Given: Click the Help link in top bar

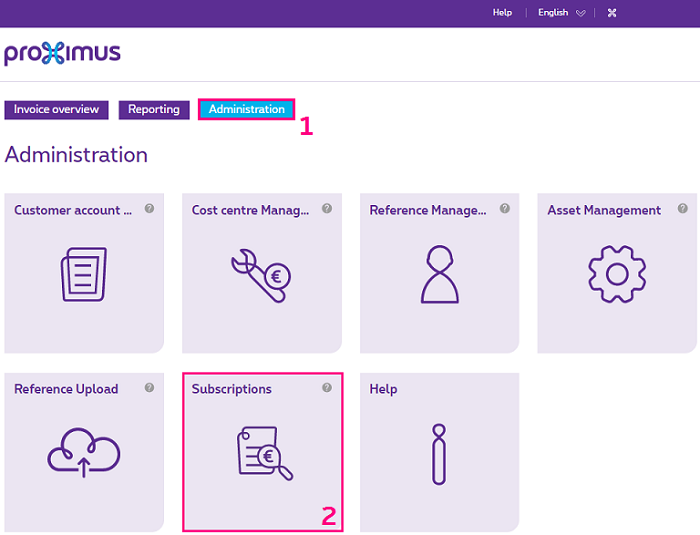Looking at the screenshot, I should 502,13.
